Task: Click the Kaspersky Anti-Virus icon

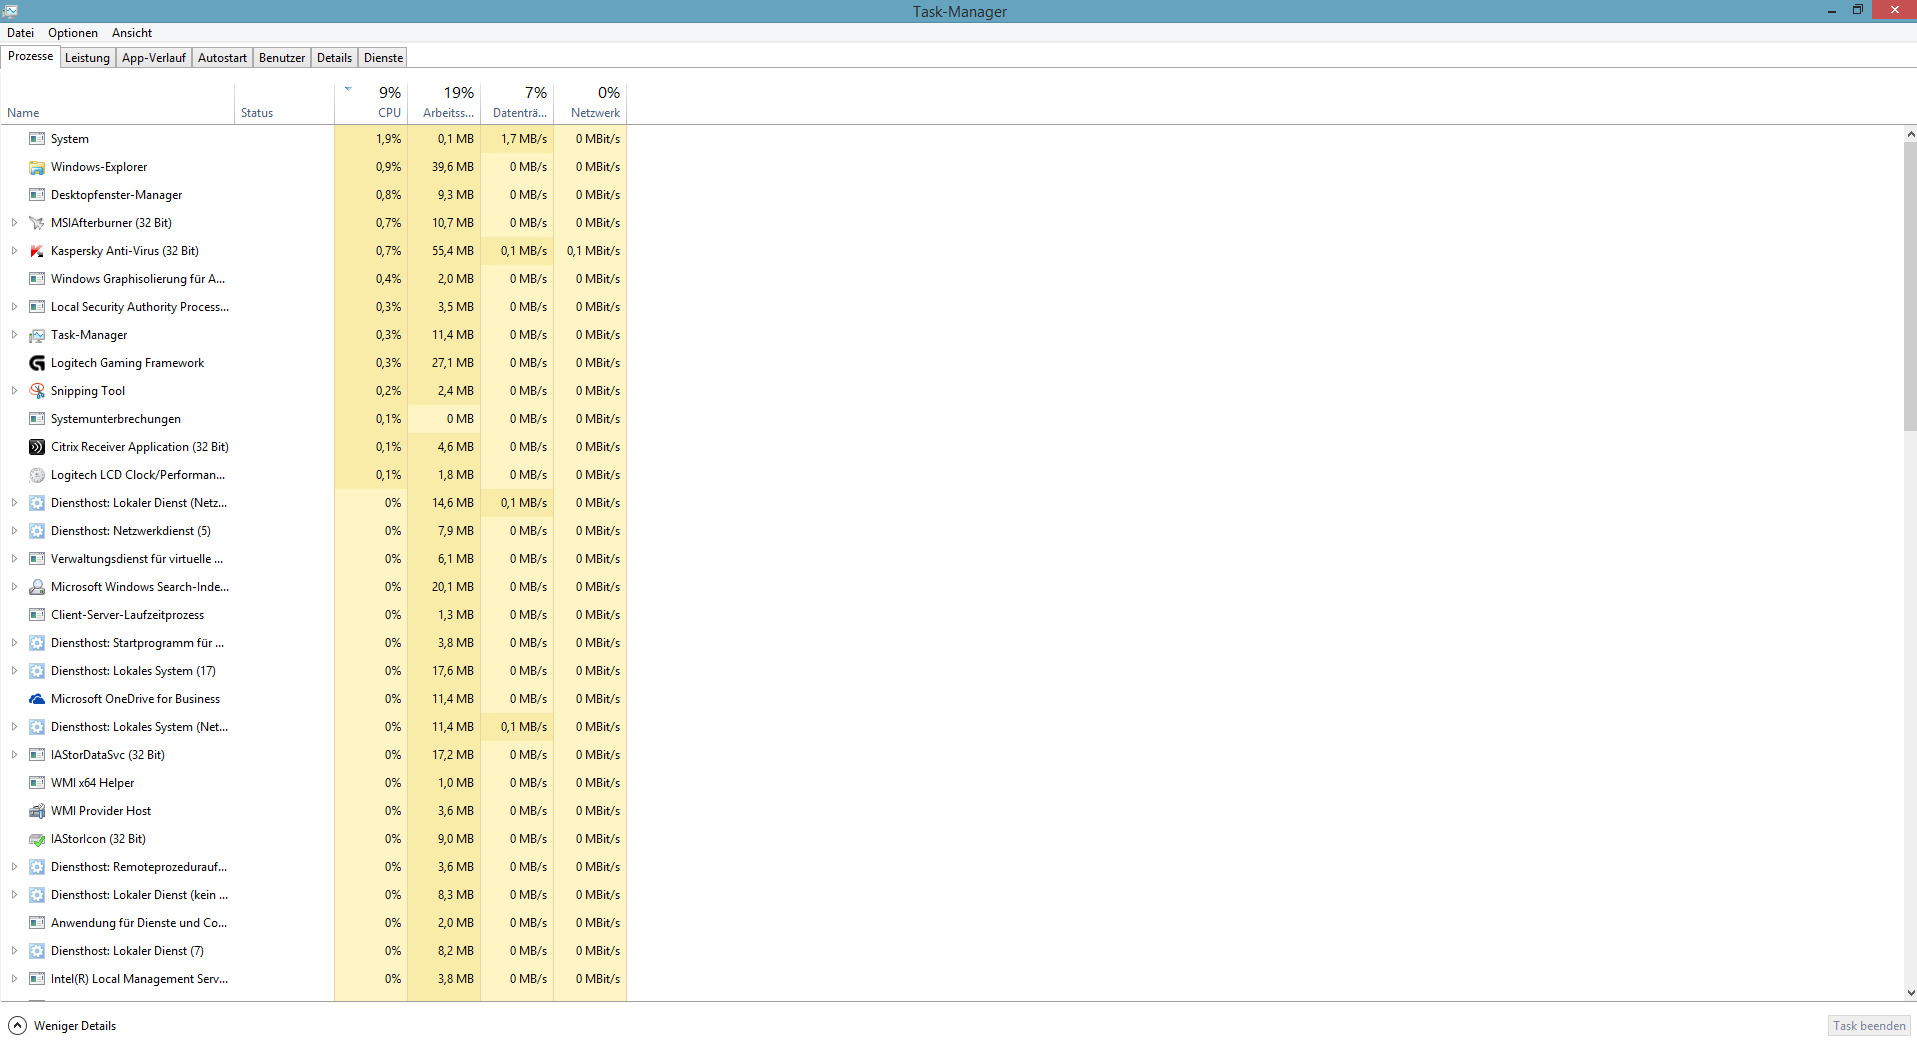Action: tap(37, 251)
